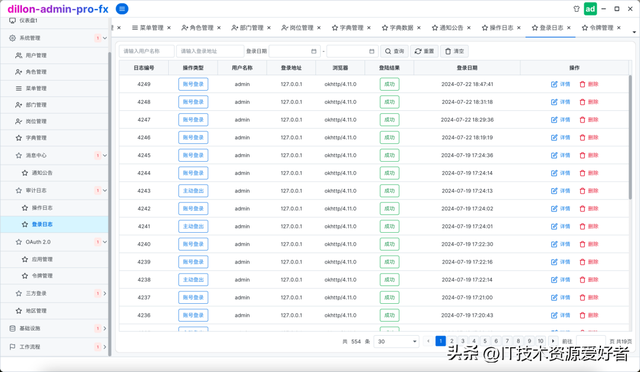
Task: Click the 工作流程 flag icon in sidebar
Action: [12, 347]
